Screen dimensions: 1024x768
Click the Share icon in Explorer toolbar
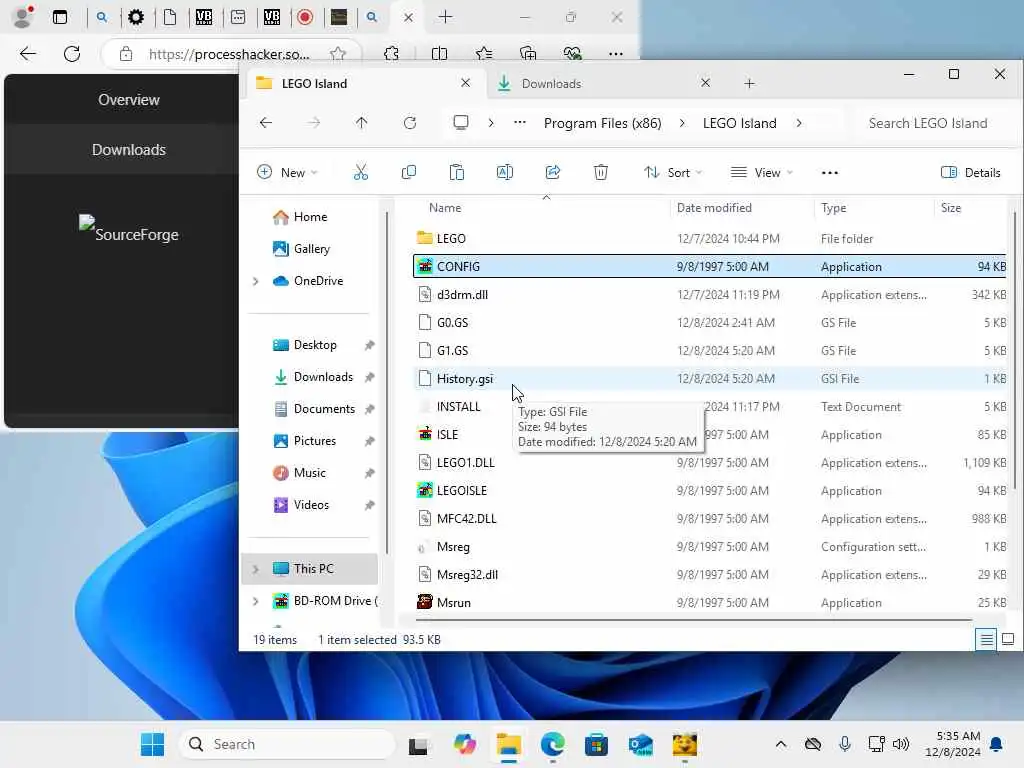tap(552, 172)
